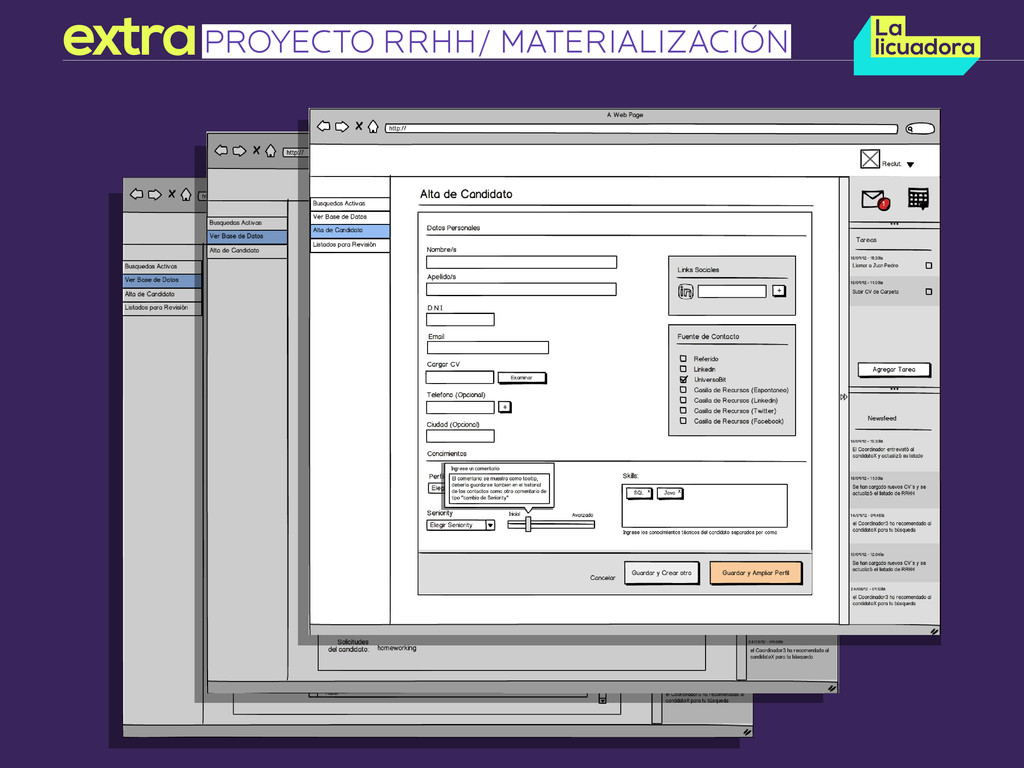Viewport: 1024px width, 768px height.
Task: Select Alta de Candidato in the front window menu
Action: point(350,231)
